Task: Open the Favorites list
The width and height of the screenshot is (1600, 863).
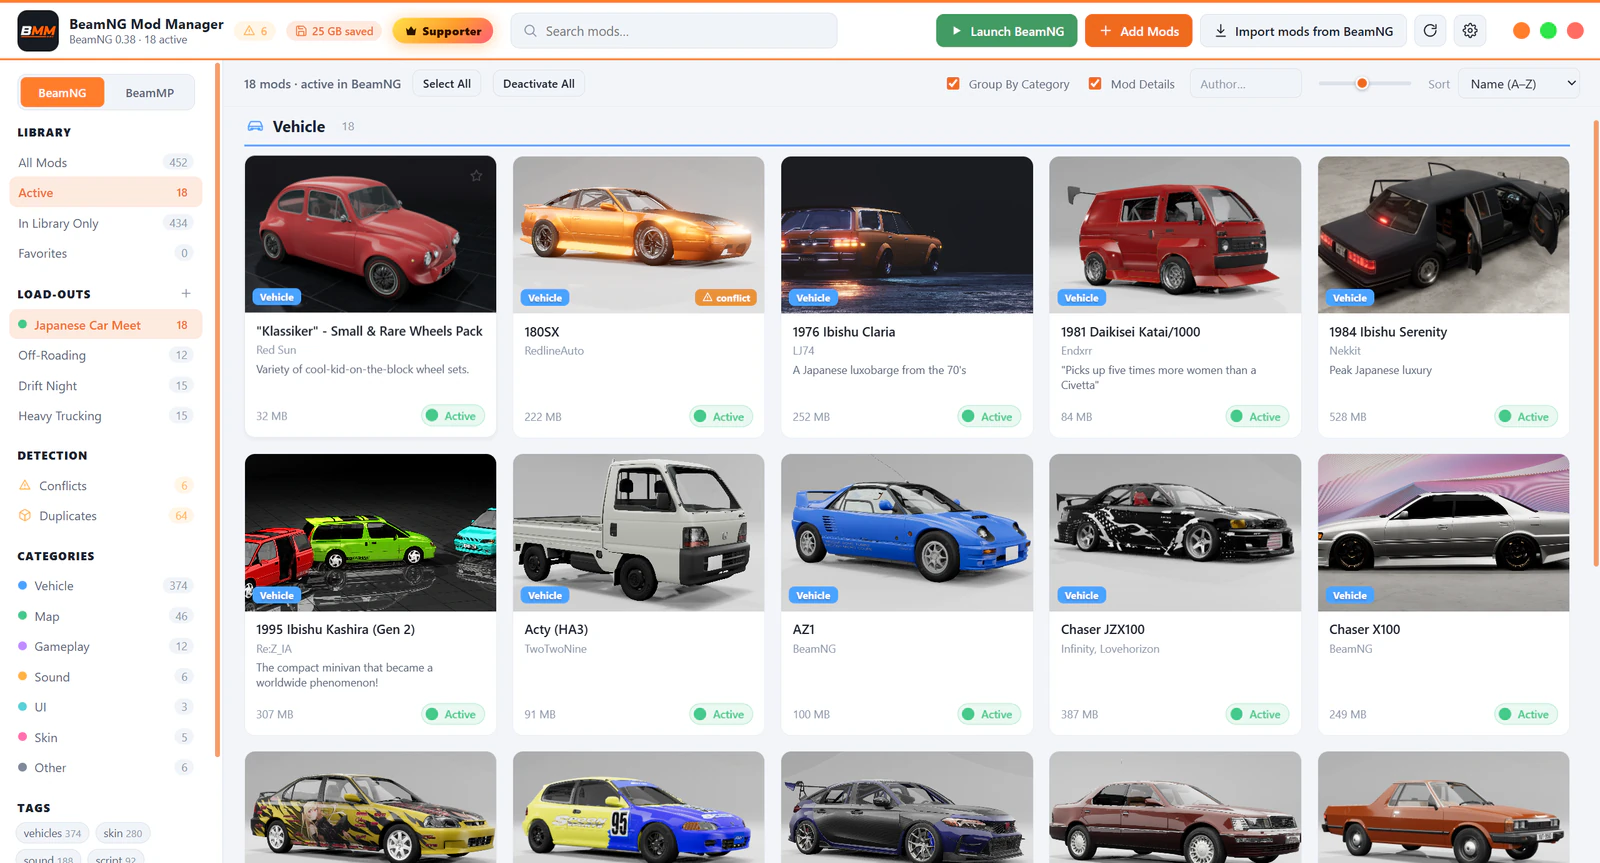Action: pos(105,254)
